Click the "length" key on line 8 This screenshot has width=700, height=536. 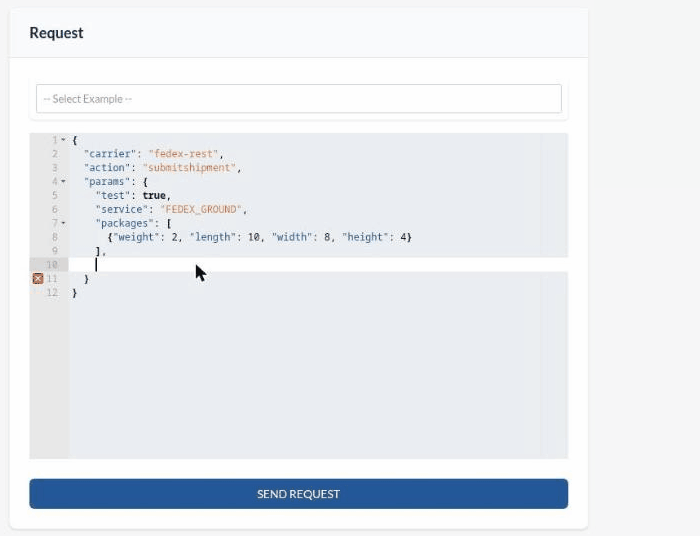tap(212, 237)
